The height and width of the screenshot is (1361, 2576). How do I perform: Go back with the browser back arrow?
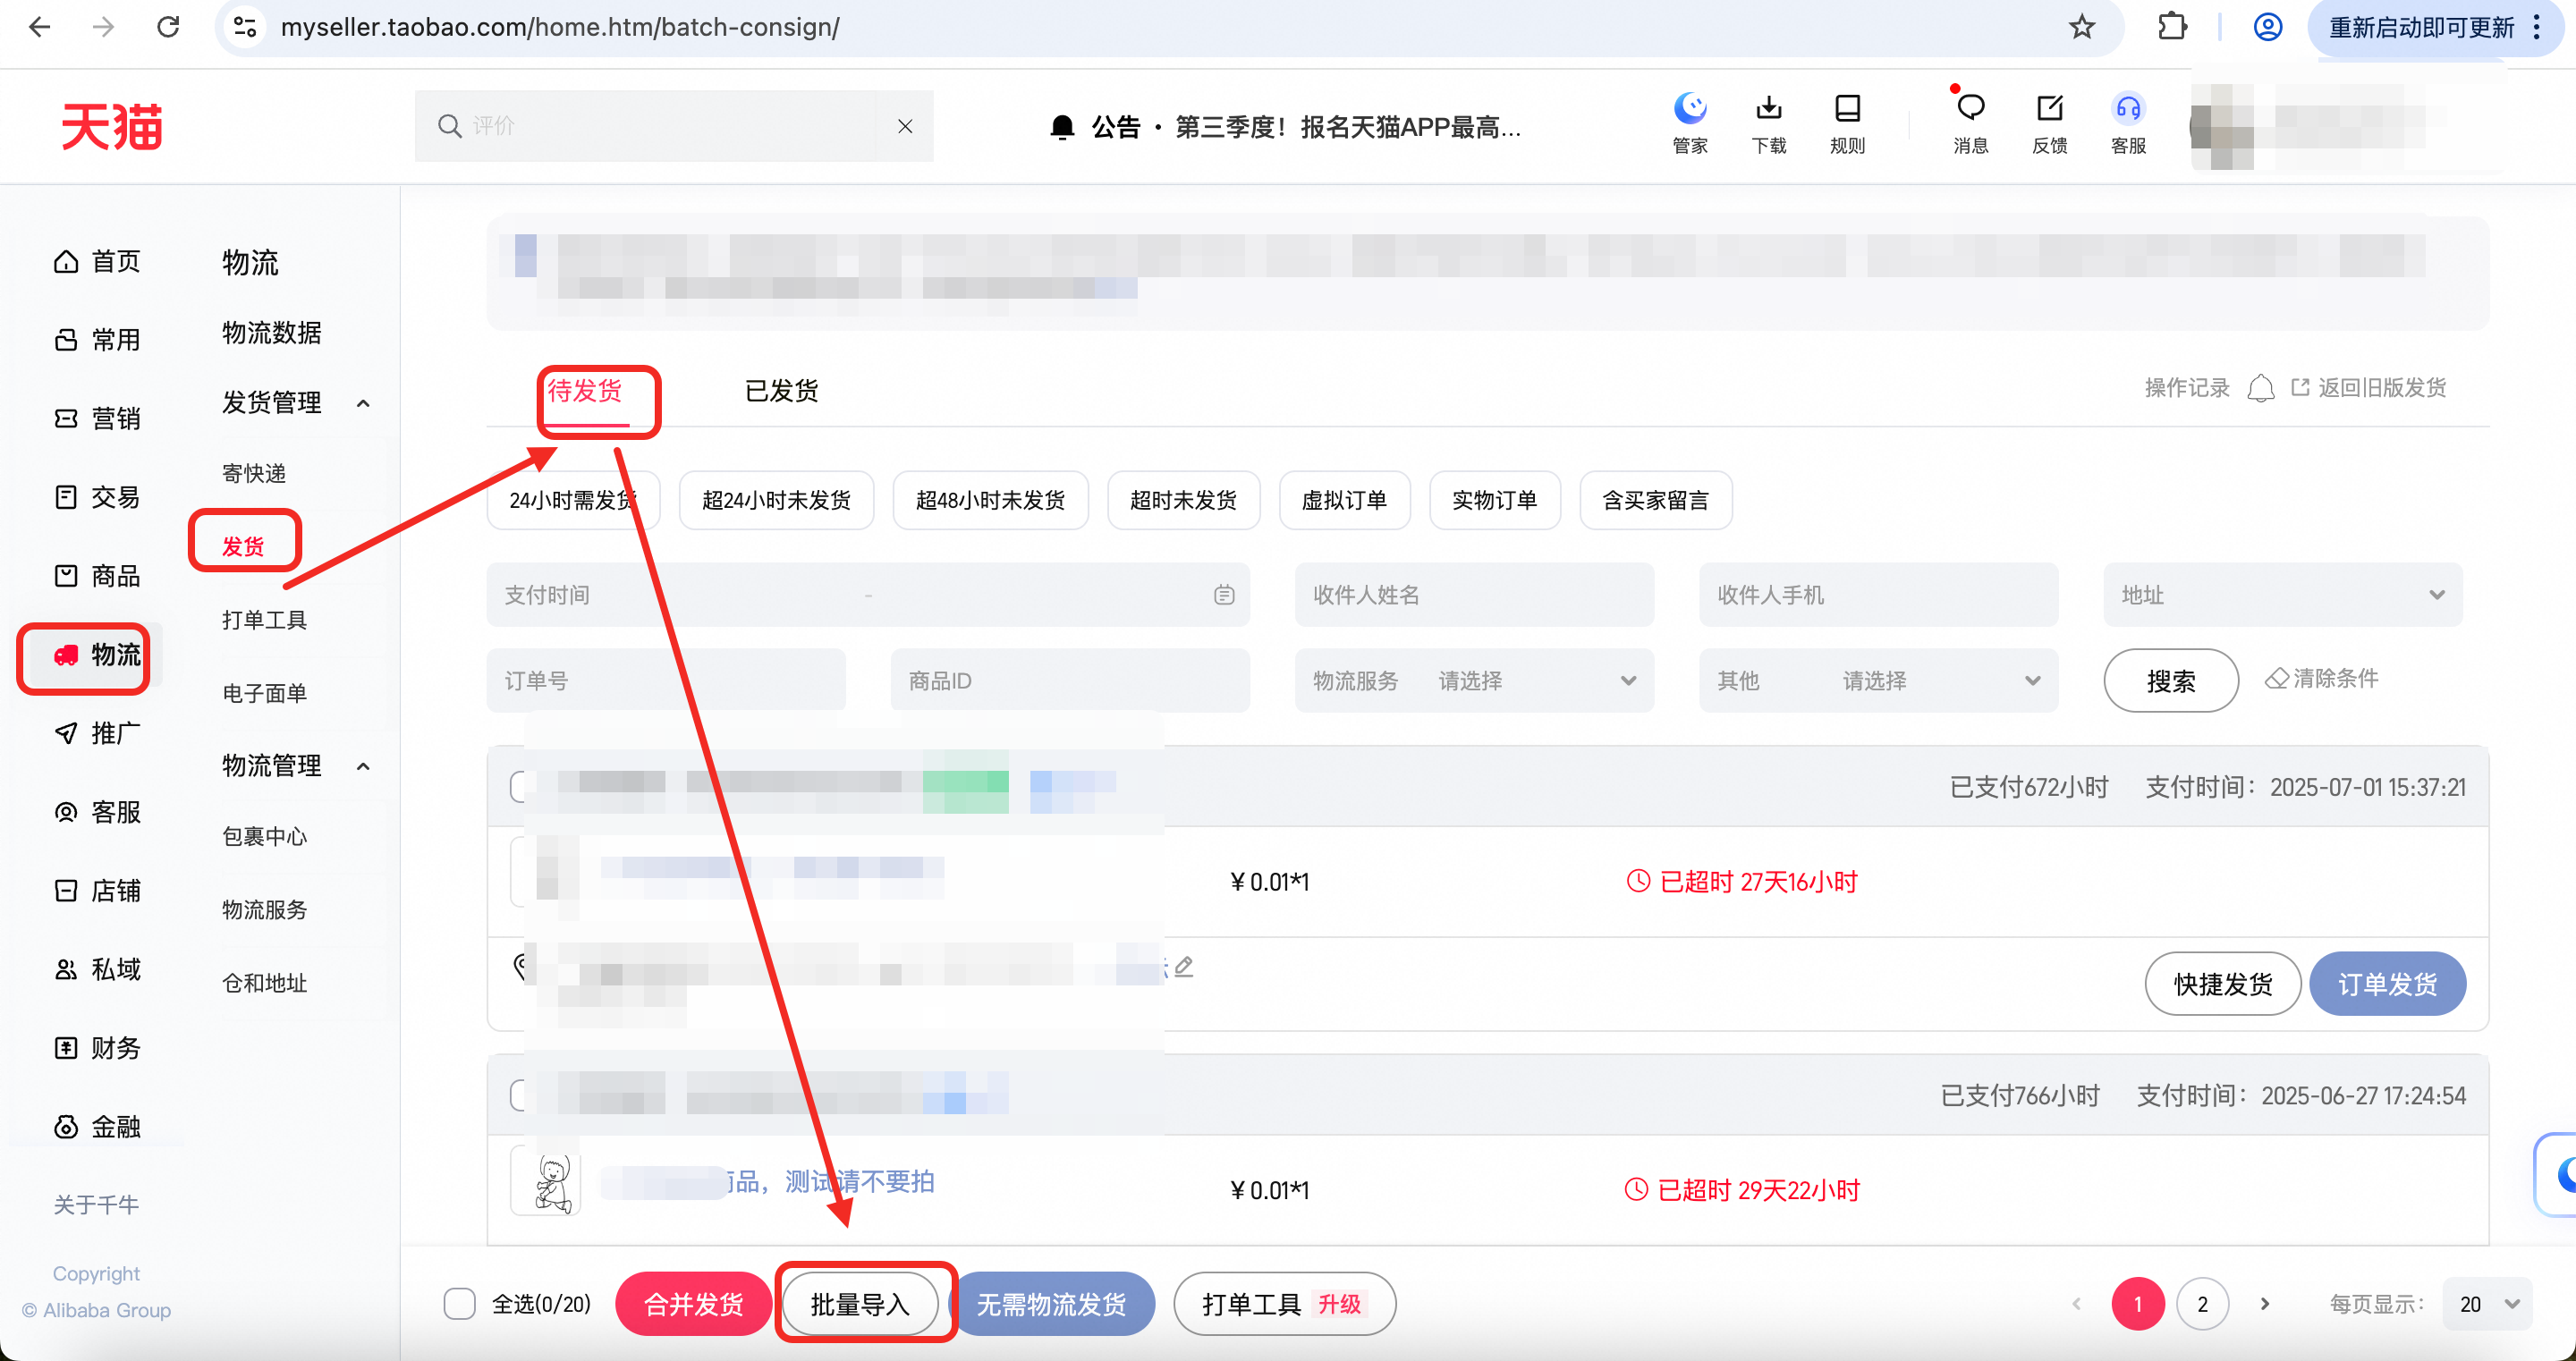(x=40, y=27)
